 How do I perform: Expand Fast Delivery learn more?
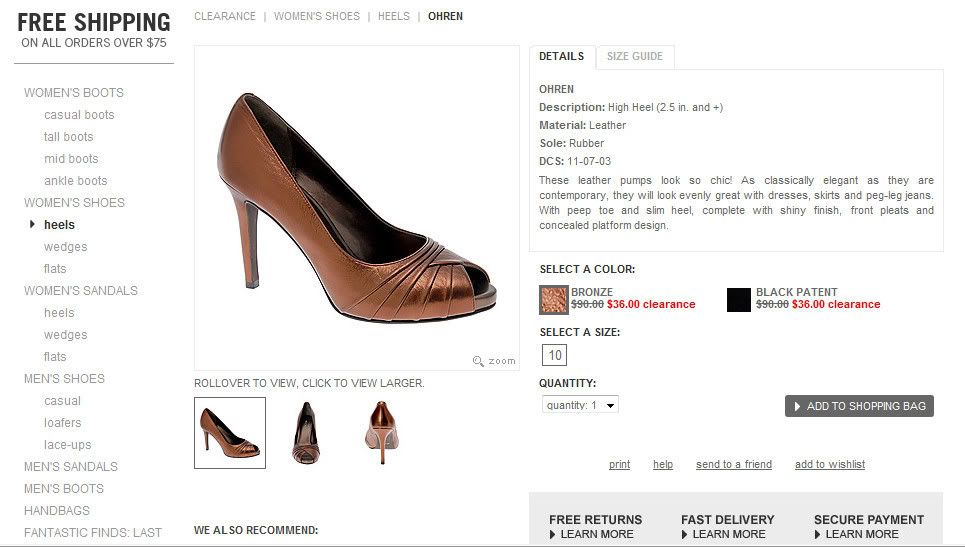pos(728,534)
